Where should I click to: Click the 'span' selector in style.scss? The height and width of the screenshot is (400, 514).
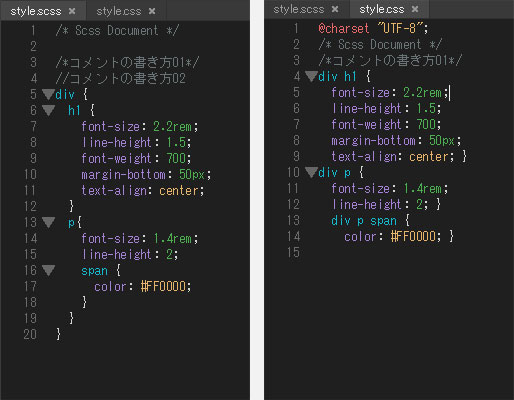pos(94,271)
